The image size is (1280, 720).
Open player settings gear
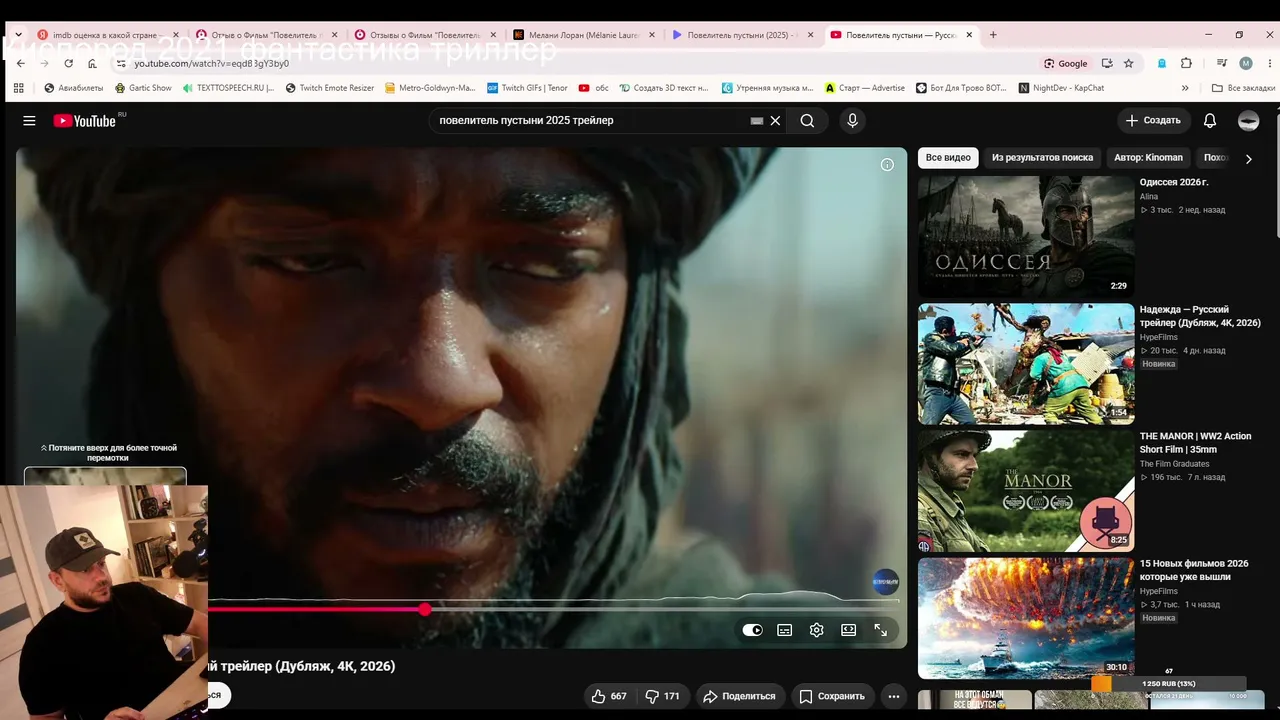point(817,630)
